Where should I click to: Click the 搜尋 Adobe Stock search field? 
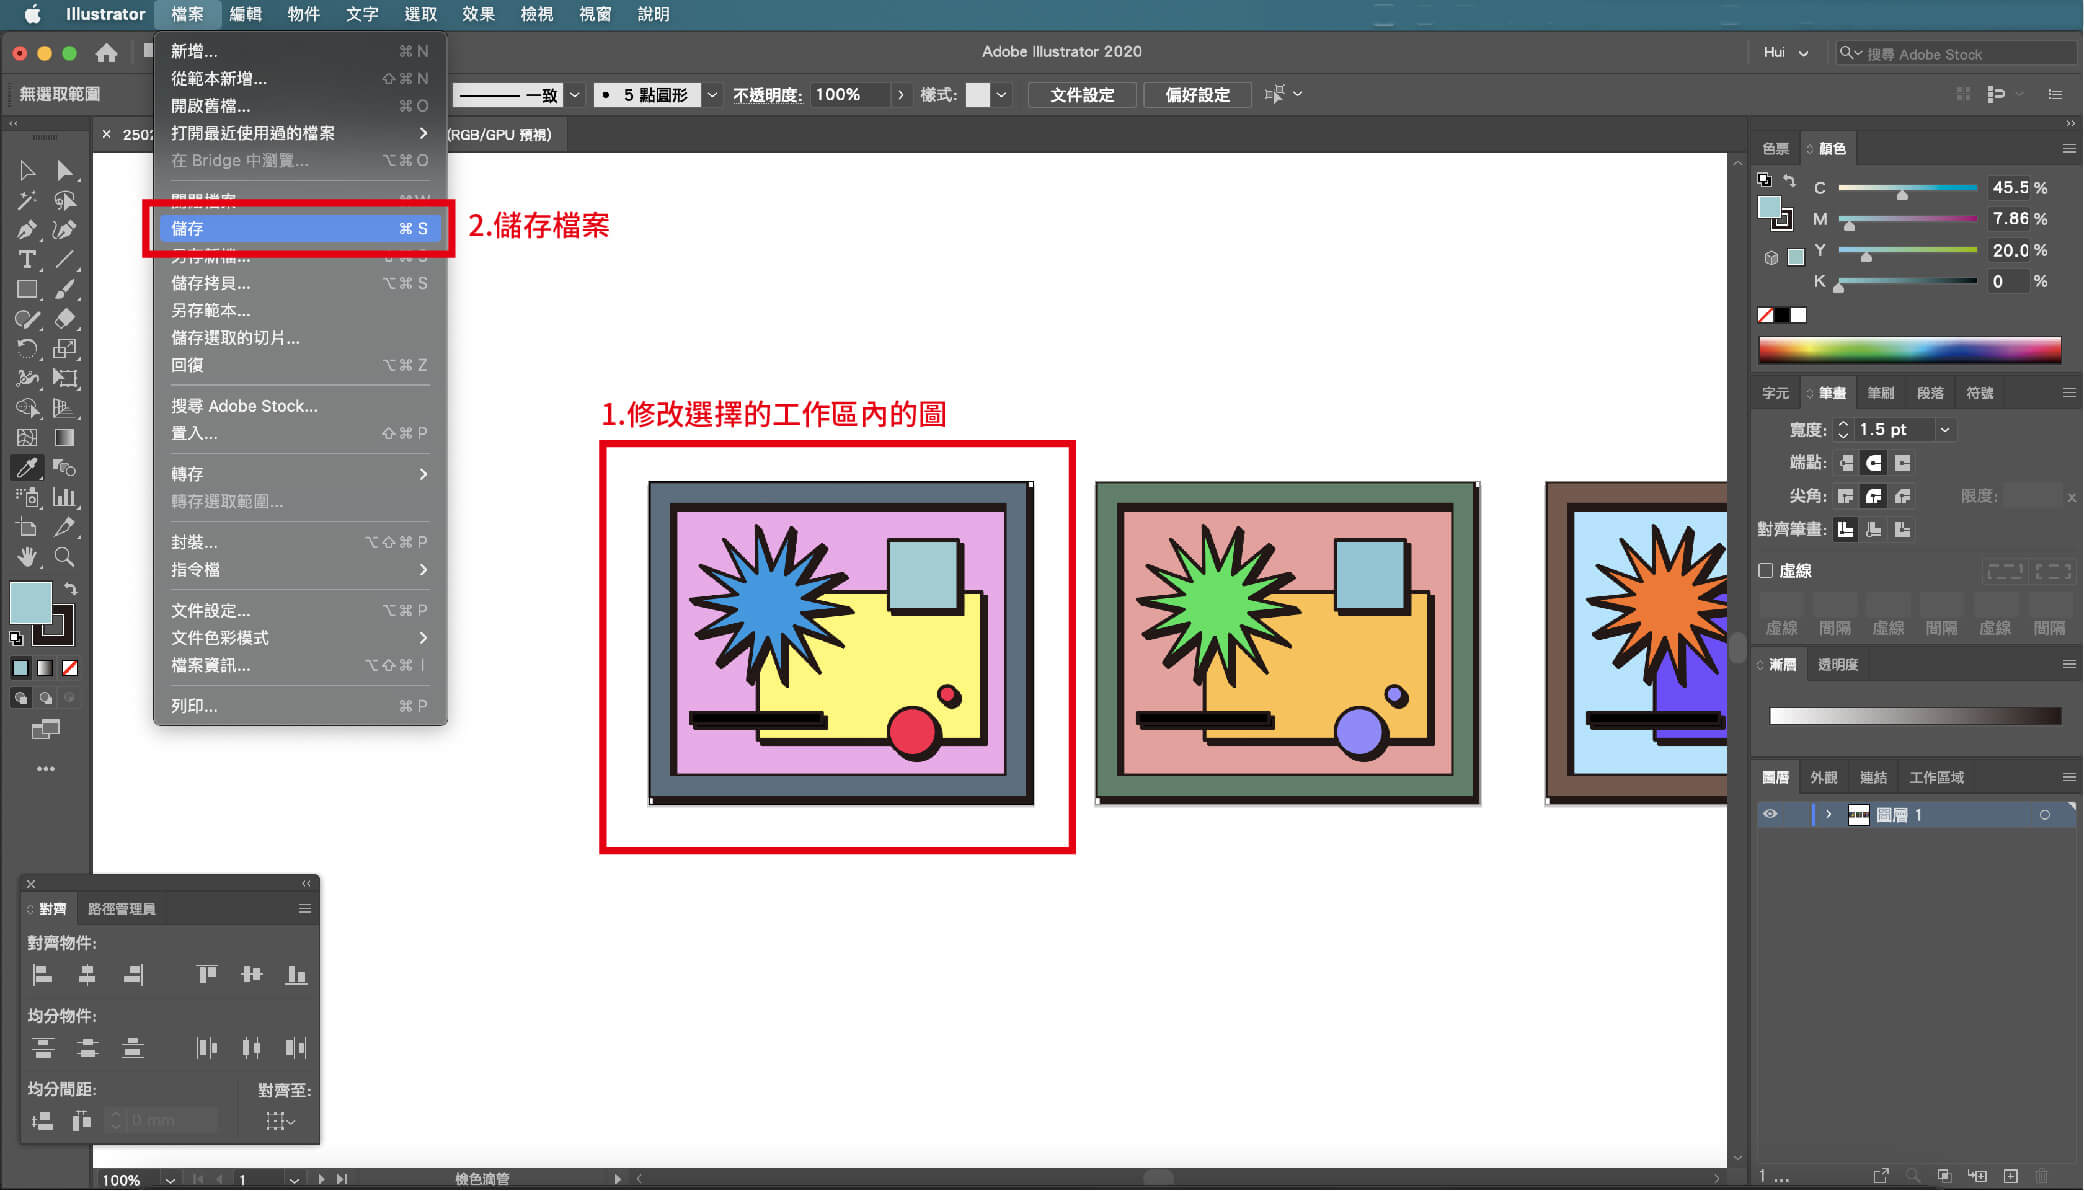1956,54
